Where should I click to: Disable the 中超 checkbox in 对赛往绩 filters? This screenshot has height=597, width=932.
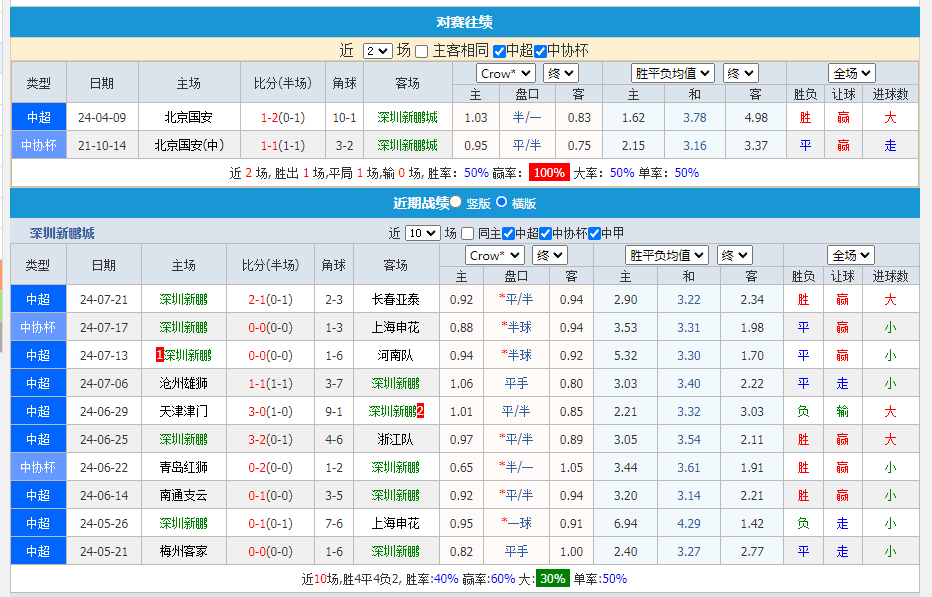tap(499, 51)
